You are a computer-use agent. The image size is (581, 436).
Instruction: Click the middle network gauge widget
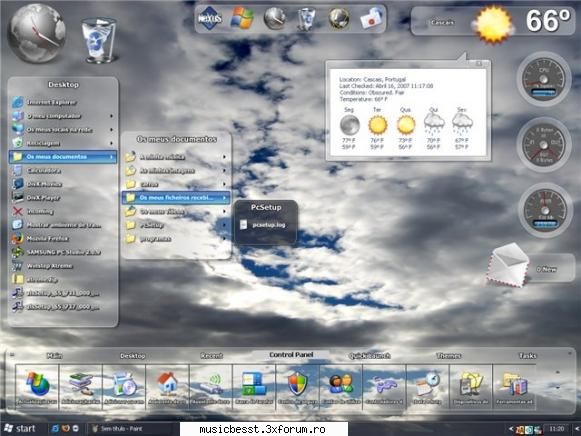(x=544, y=144)
